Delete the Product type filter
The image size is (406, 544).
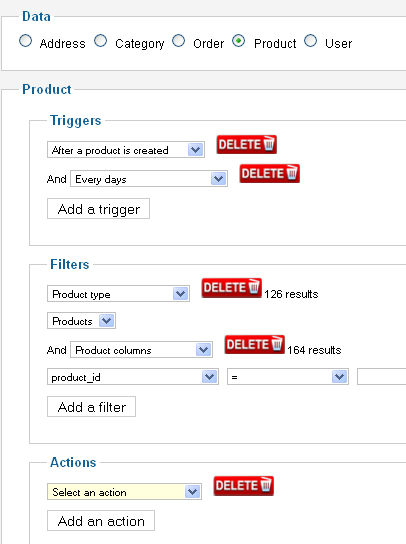(x=231, y=288)
